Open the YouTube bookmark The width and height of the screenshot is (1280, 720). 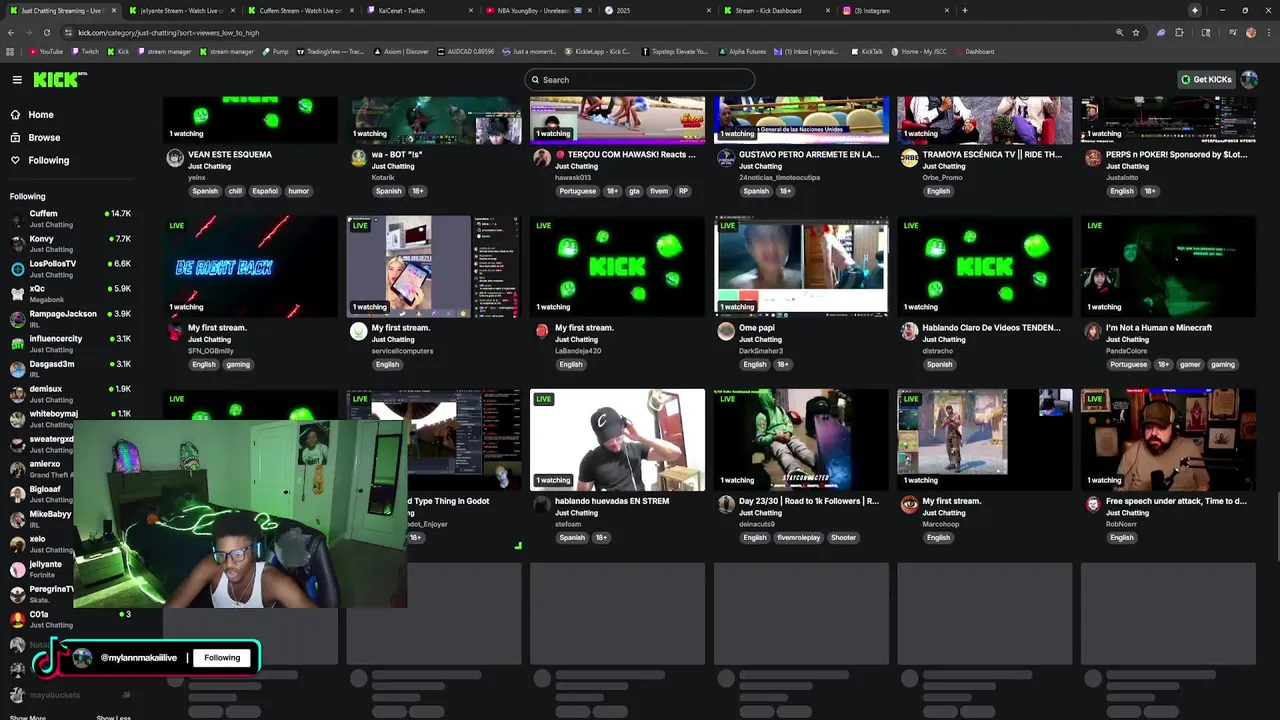point(46,52)
